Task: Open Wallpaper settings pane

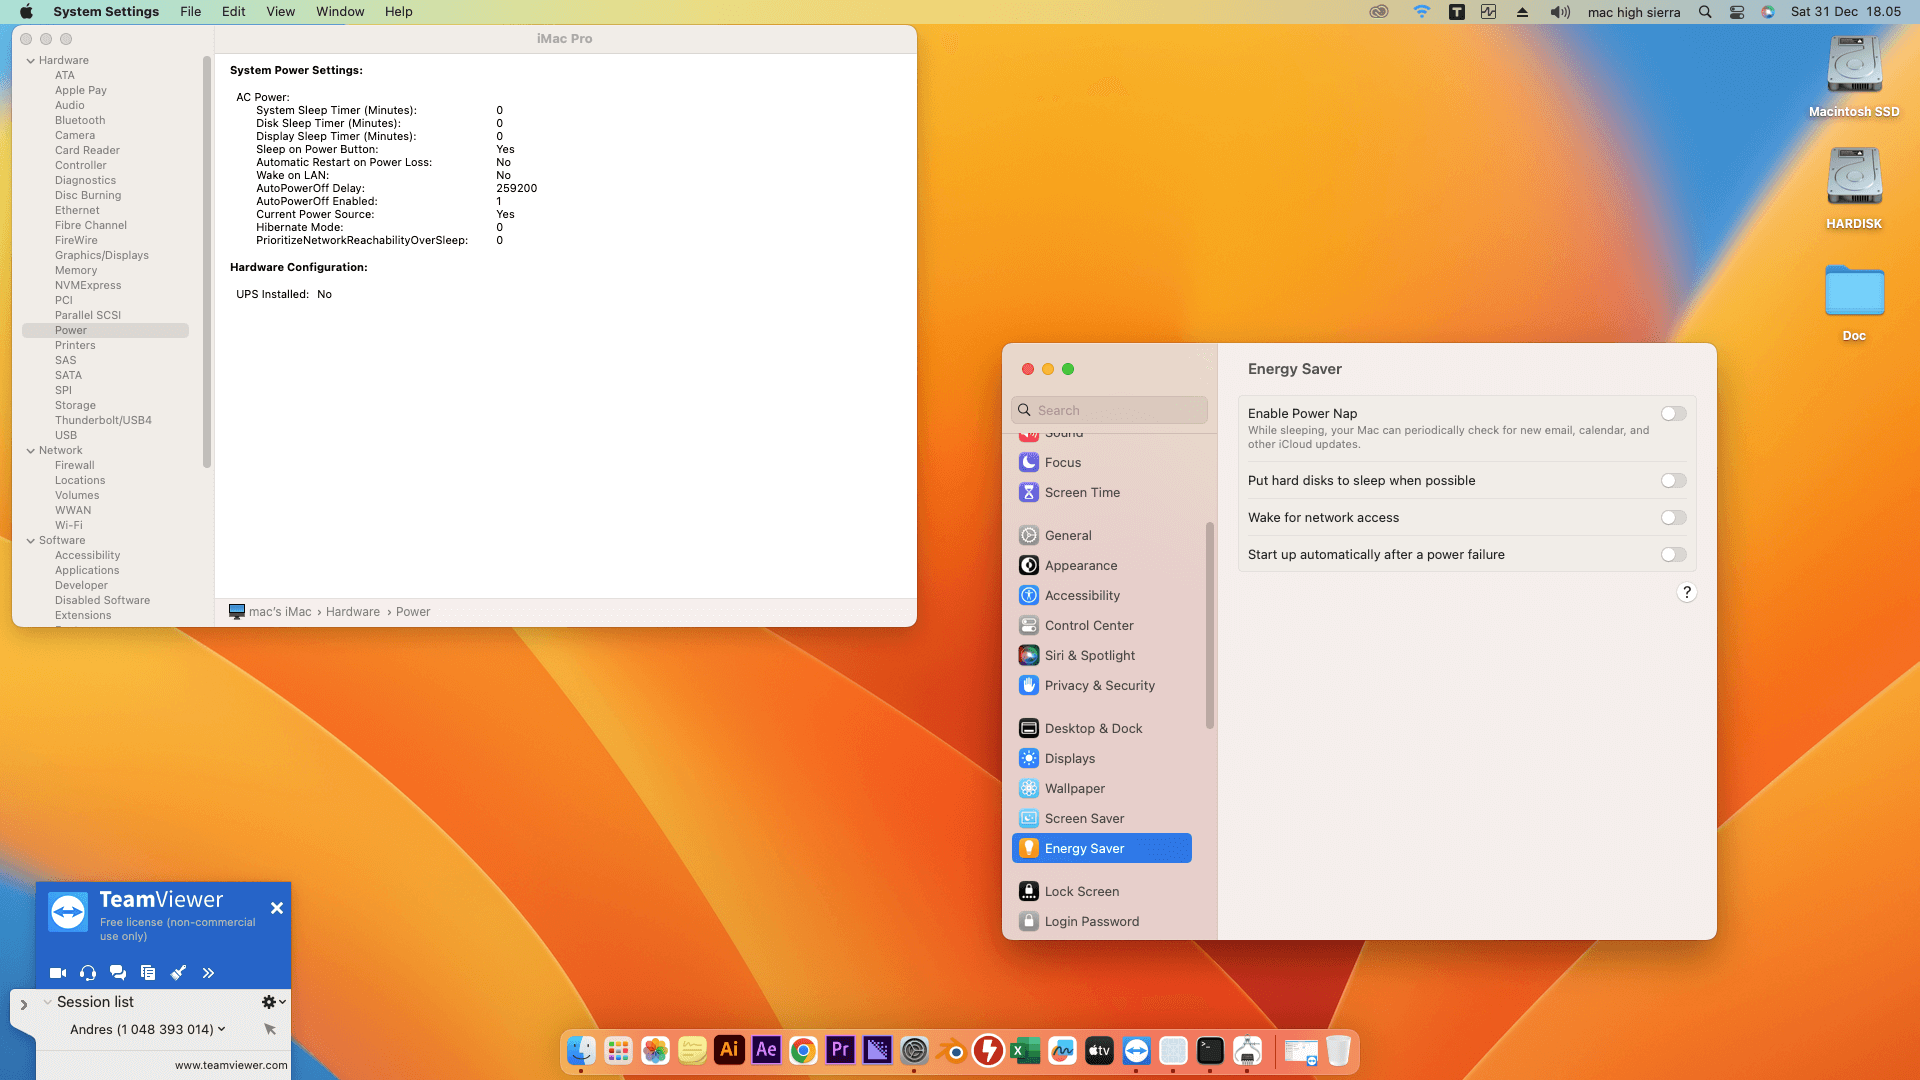Action: pos(1074,788)
